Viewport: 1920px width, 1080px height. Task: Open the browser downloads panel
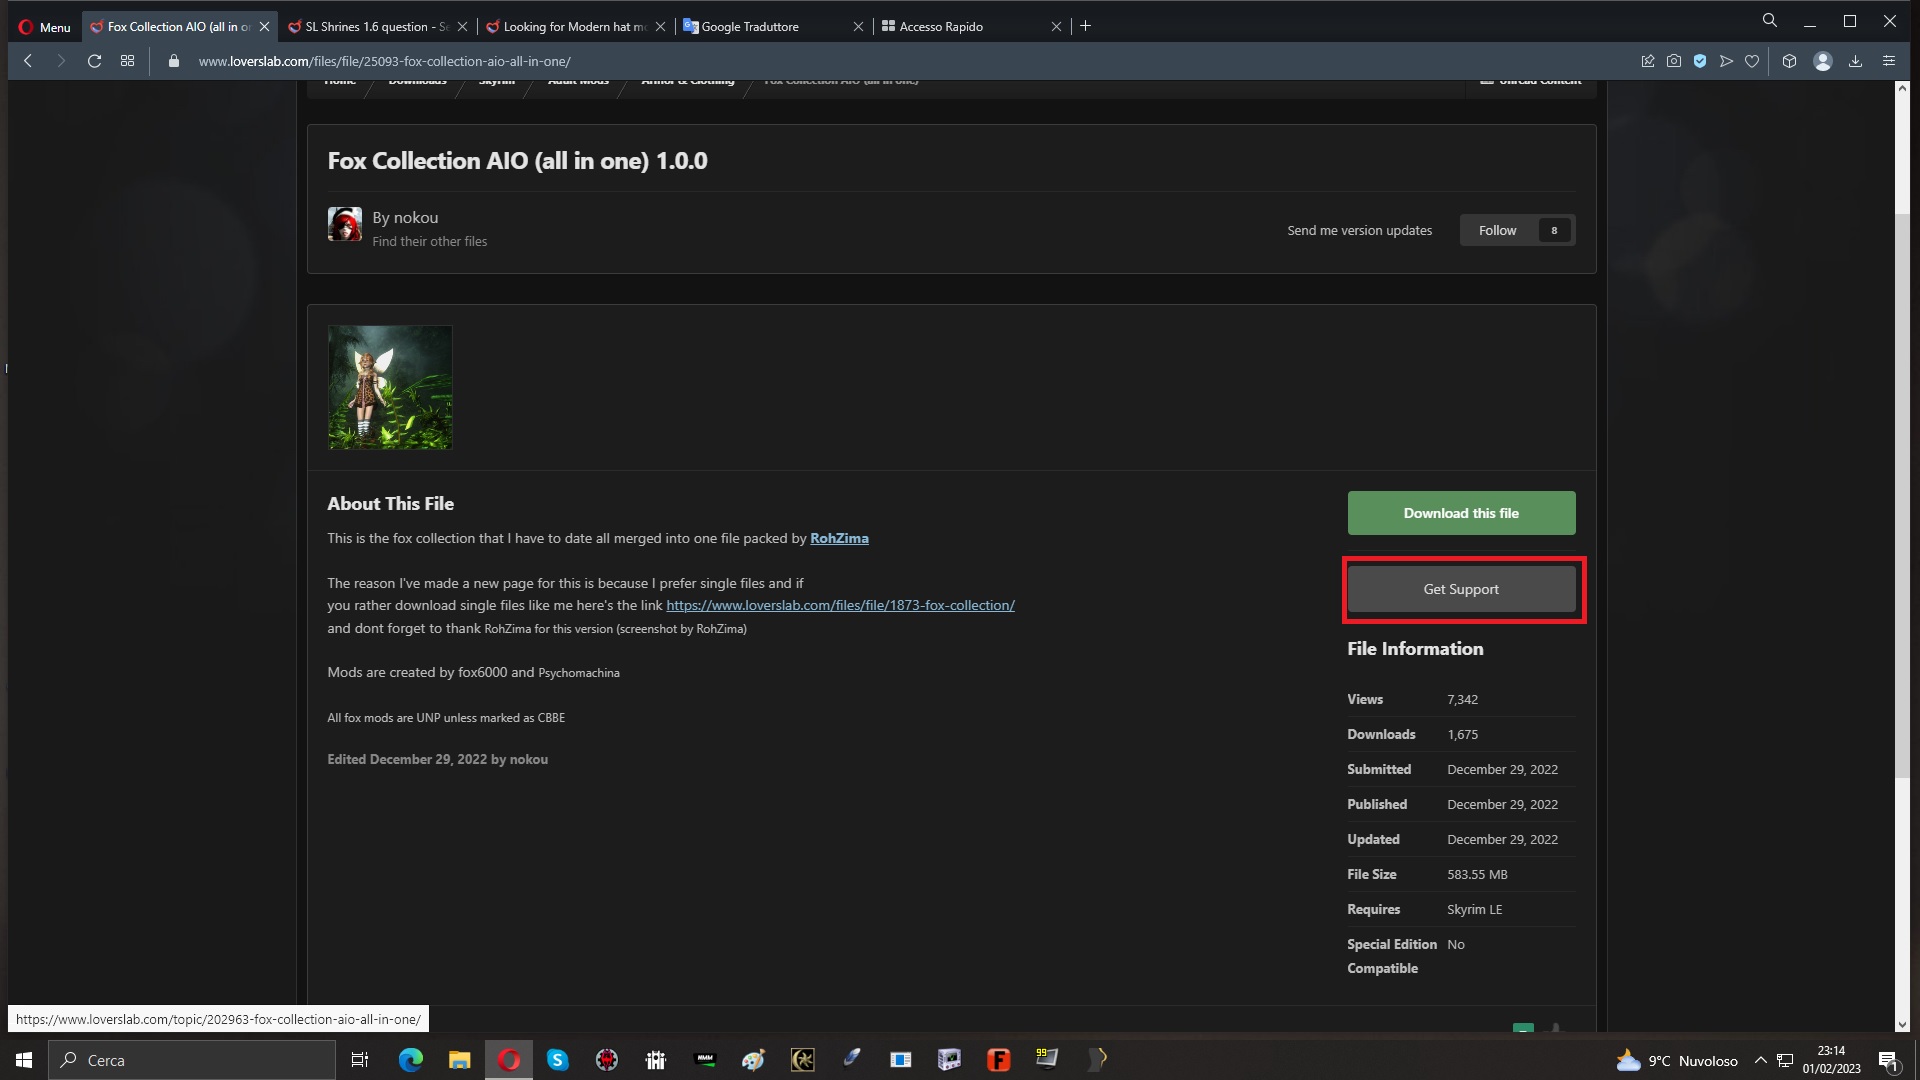1855,61
